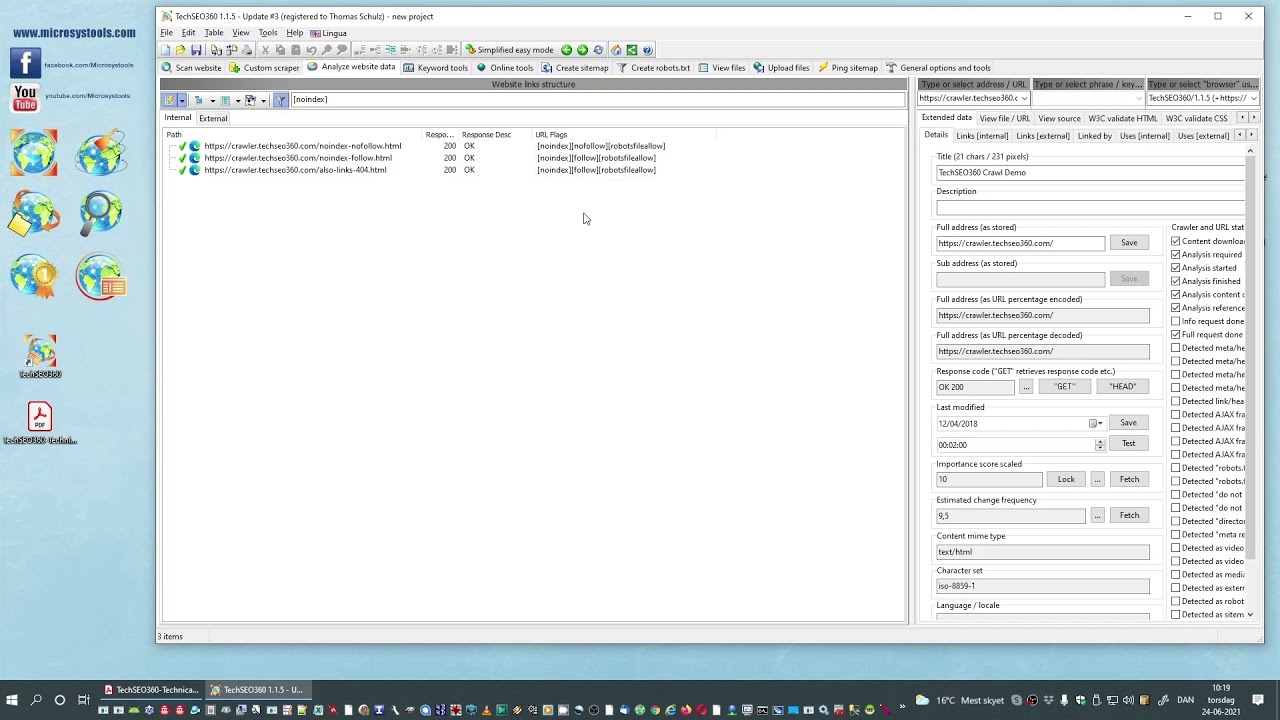Click the Test button under Last modified

1128,443
